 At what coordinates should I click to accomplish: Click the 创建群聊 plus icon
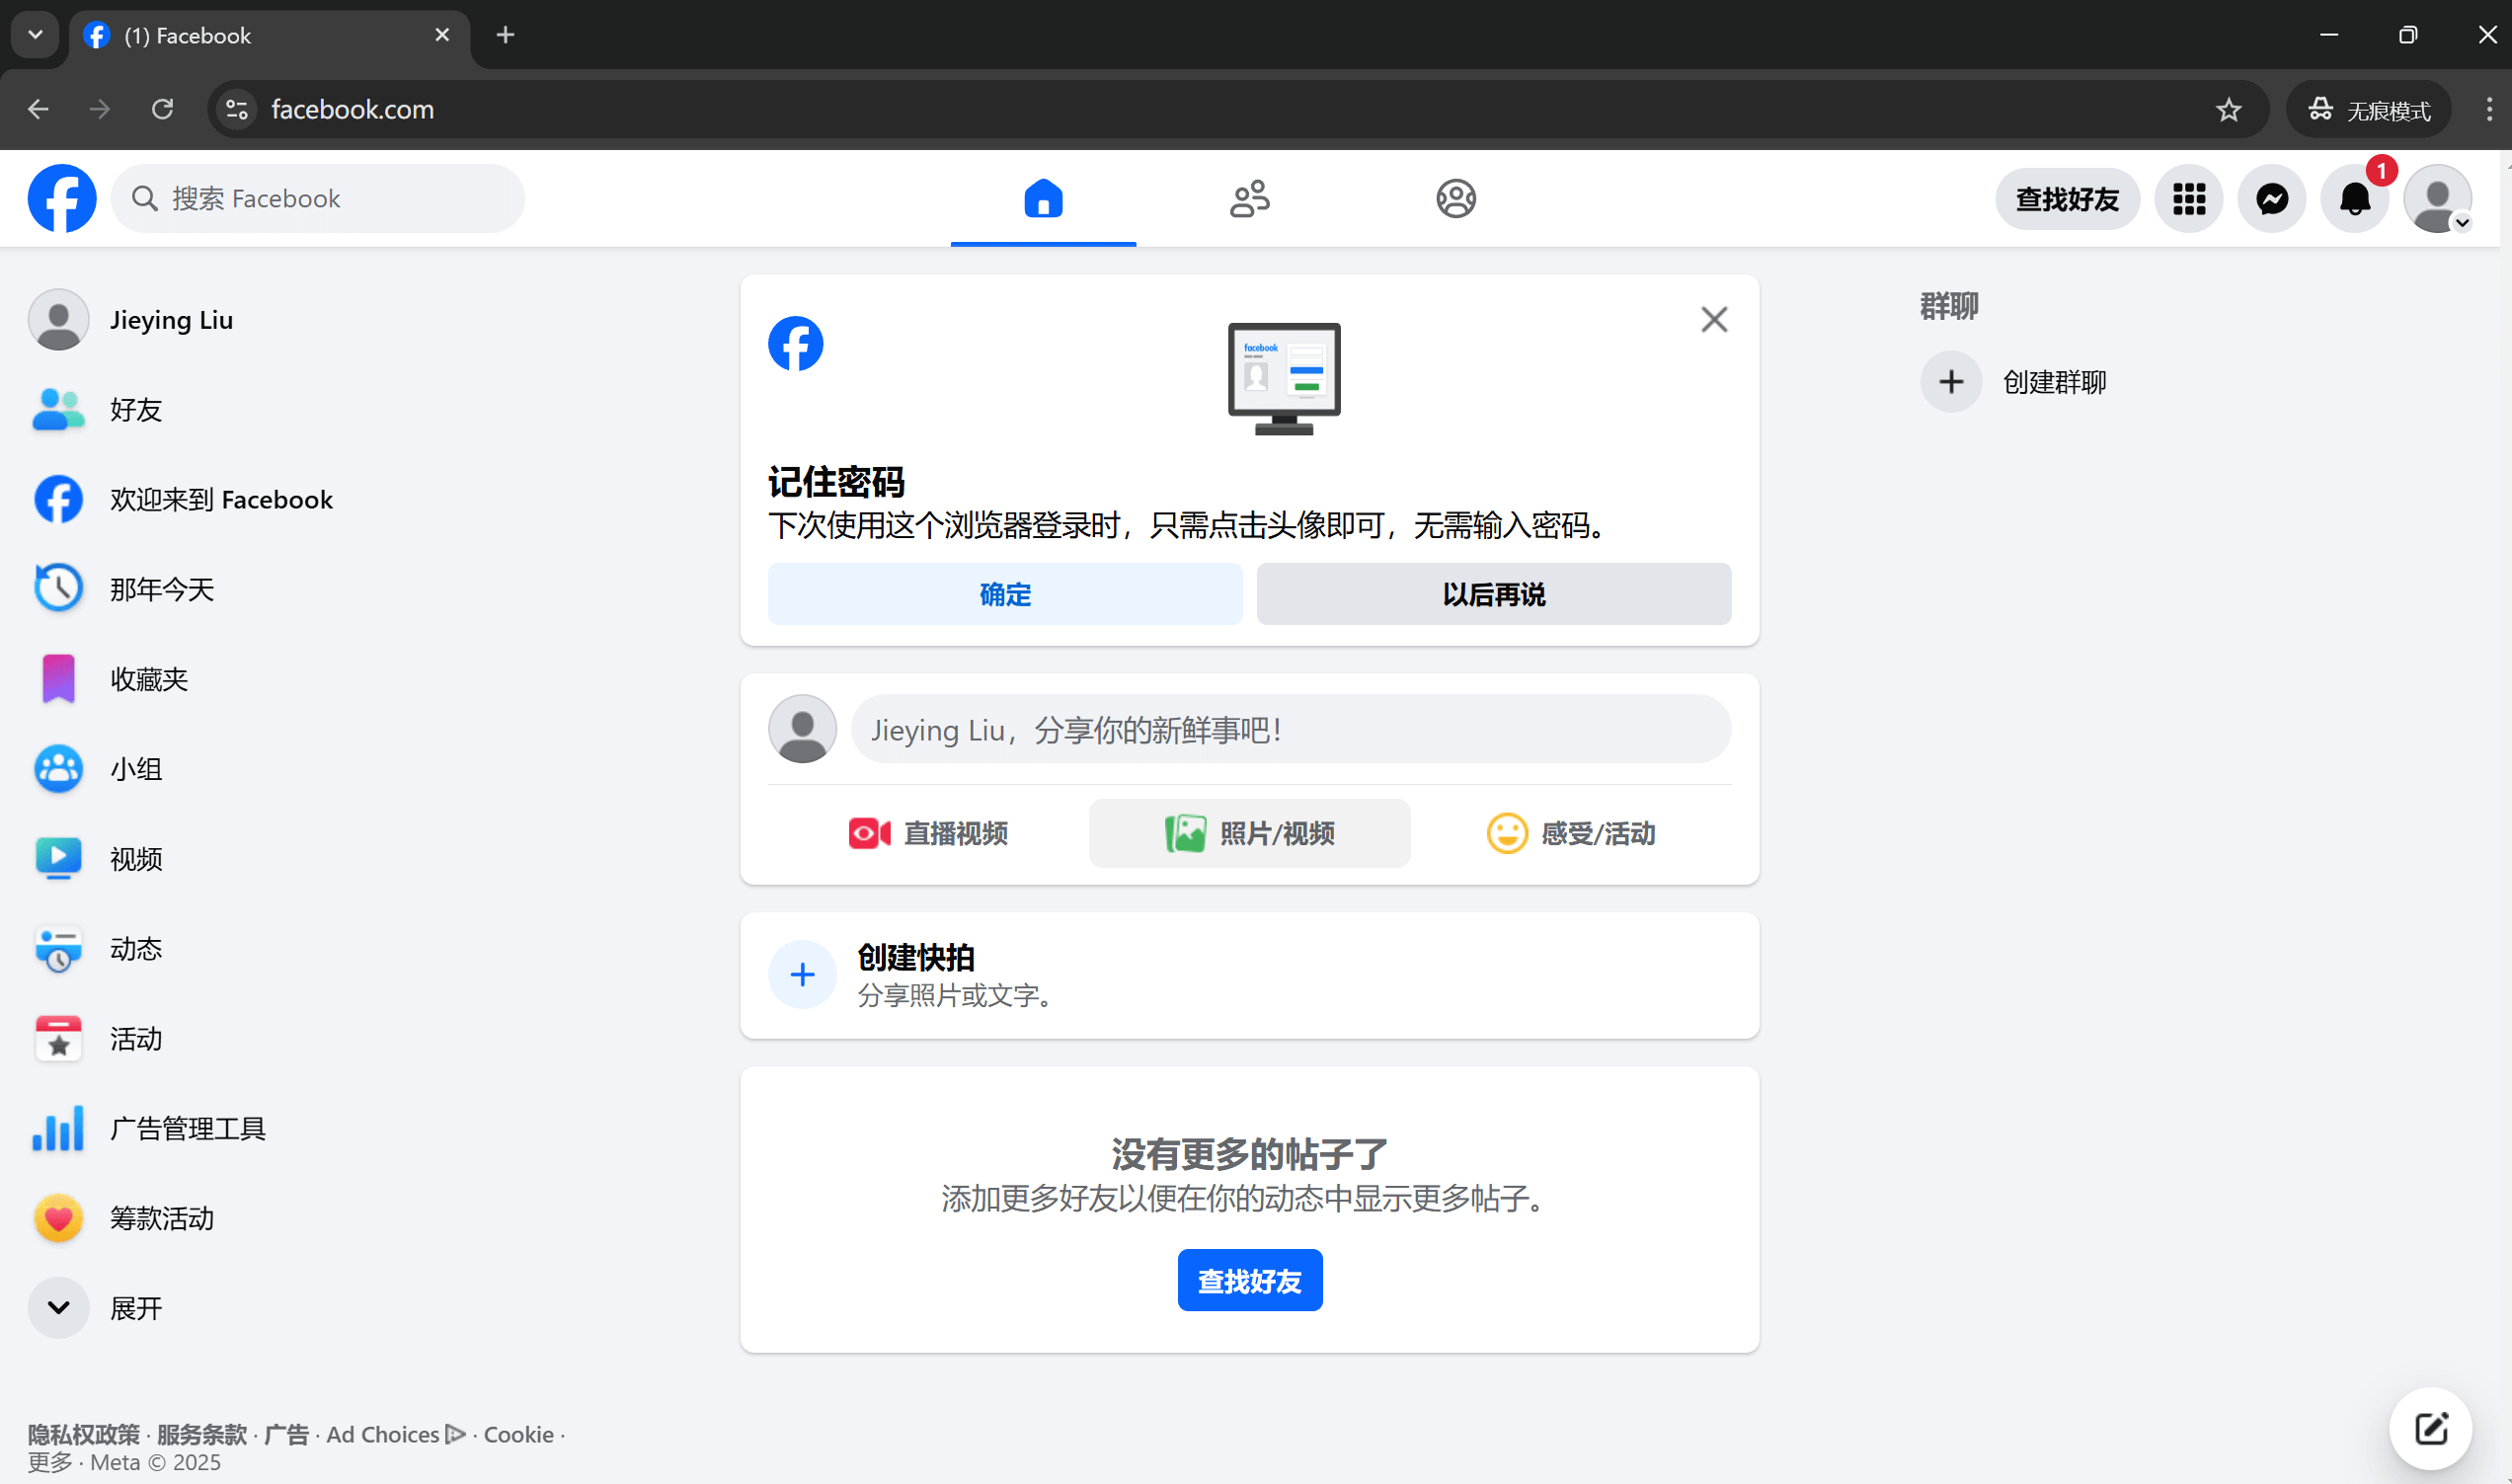pos(1950,381)
